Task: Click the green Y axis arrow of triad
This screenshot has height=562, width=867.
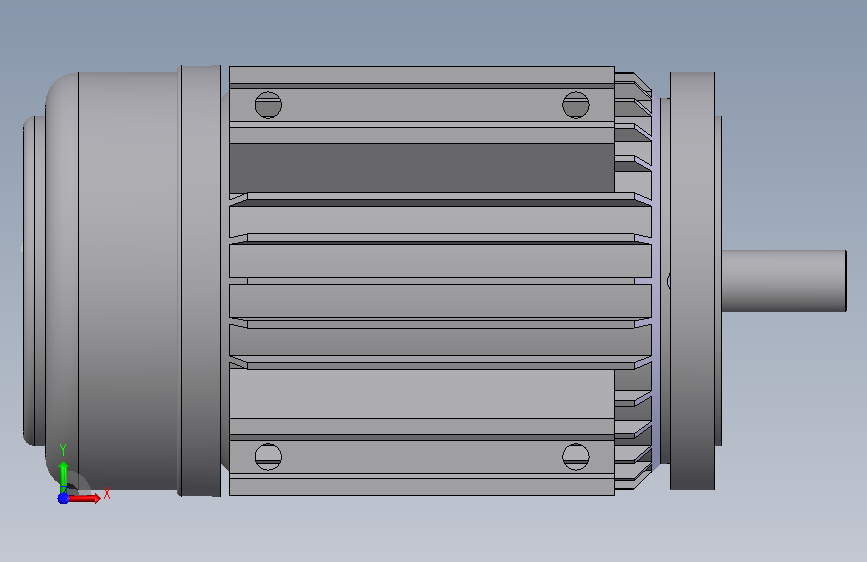Action: point(63,475)
